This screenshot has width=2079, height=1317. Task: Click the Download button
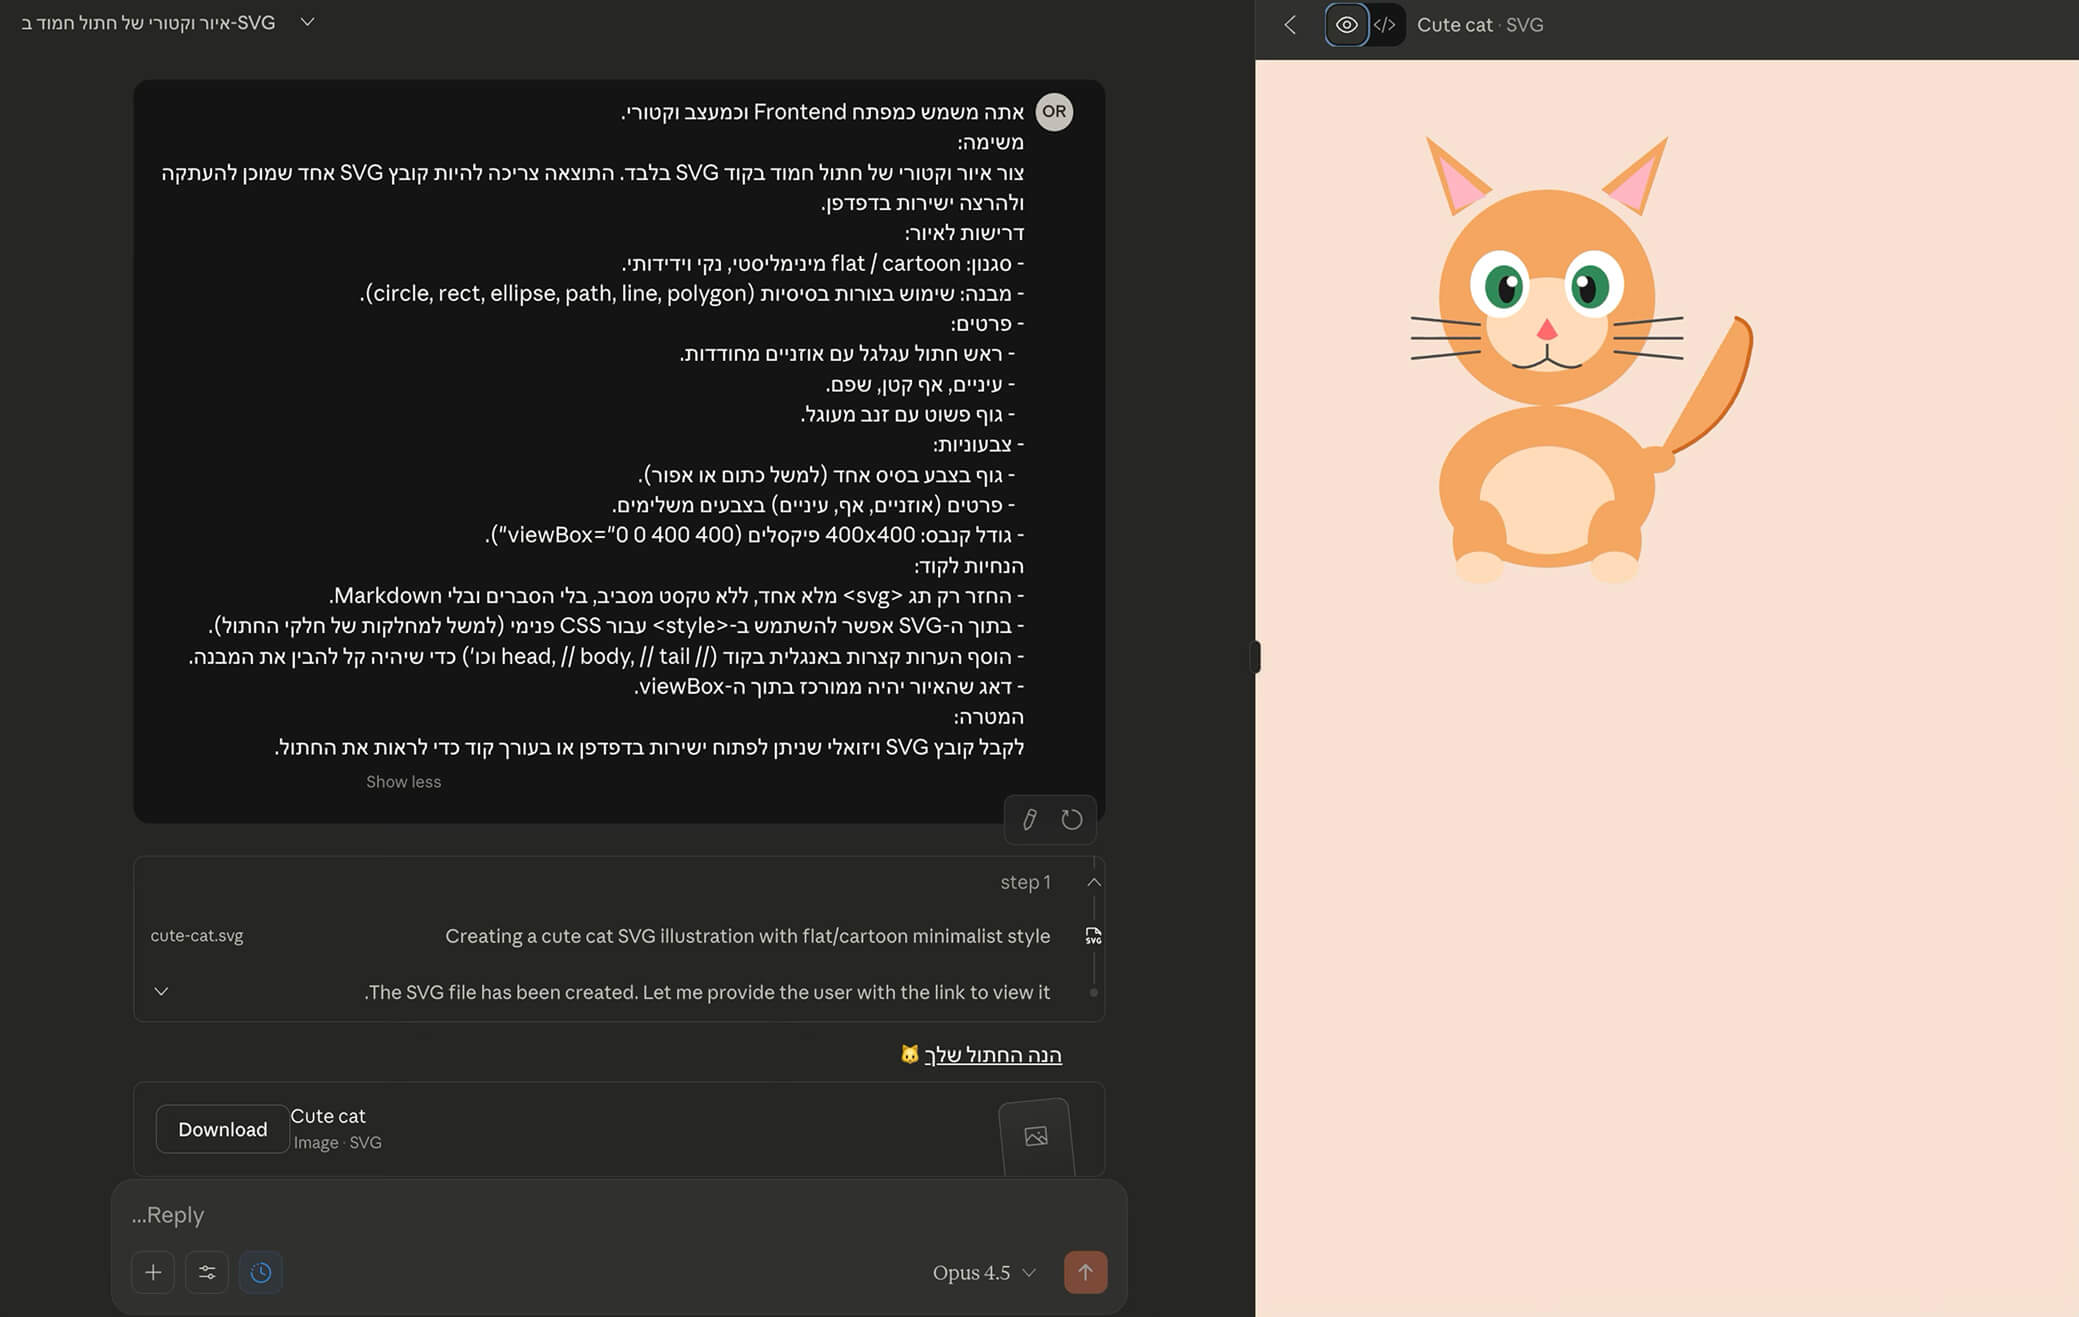pyautogui.click(x=222, y=1129)
